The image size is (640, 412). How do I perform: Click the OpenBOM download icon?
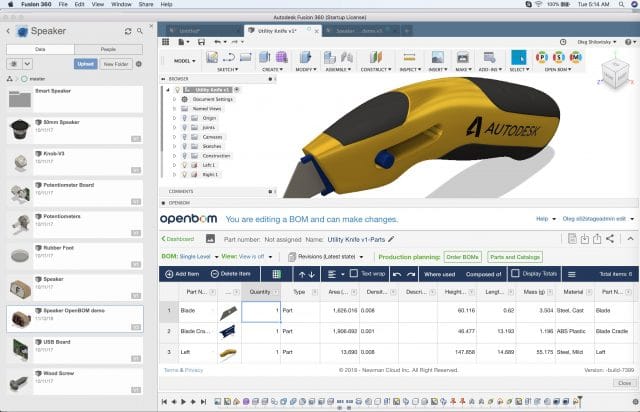[584, 239]
